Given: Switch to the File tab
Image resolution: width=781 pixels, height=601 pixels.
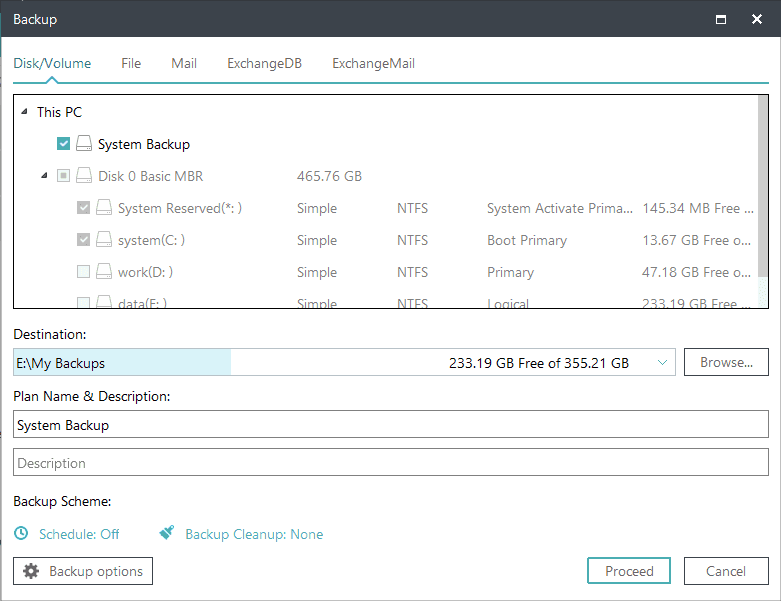Looking at the screenshot, I should tap(131, 63).
